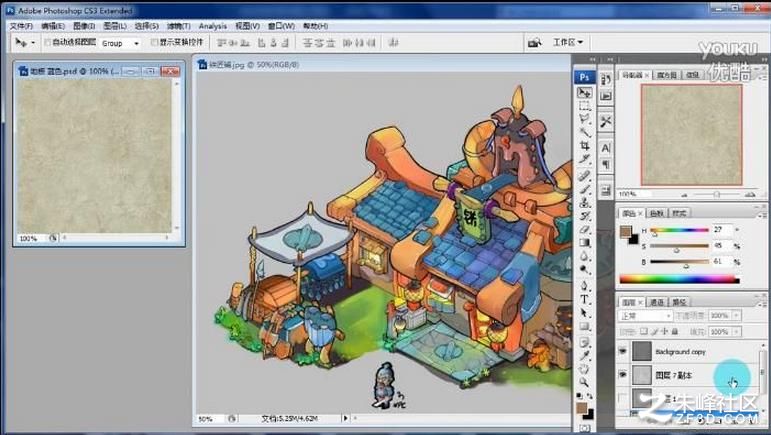Click the Hue slider in Color panel
The width and height of the screenshot is (771, 435).
click(x=679, y=230)
